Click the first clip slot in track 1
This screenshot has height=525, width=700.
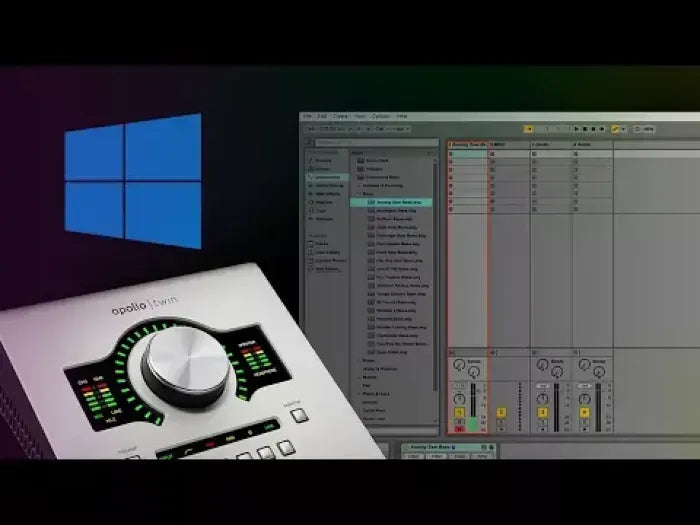(467, 155)
